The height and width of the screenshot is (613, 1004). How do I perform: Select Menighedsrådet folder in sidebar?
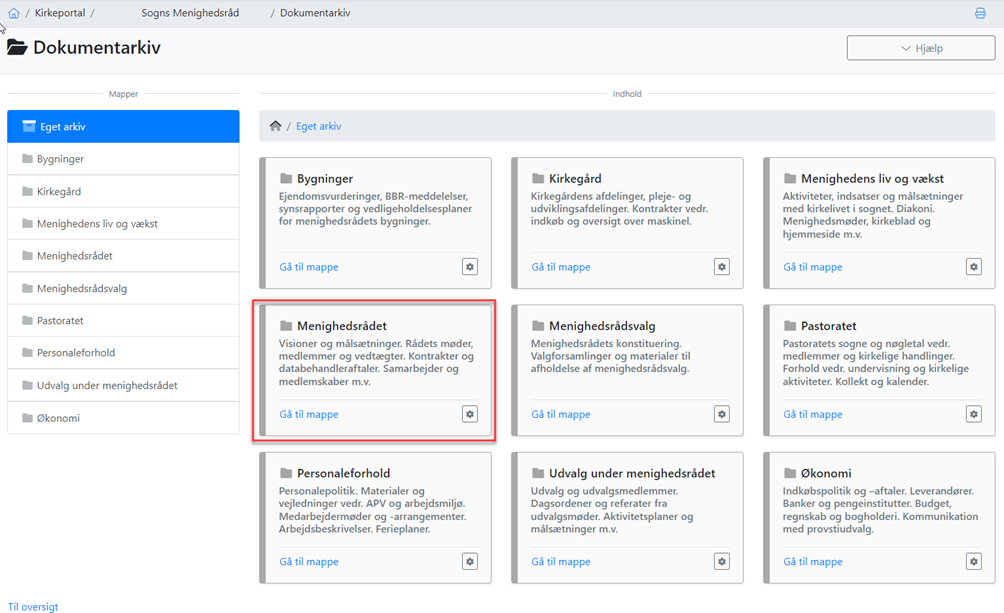[123, 256]
